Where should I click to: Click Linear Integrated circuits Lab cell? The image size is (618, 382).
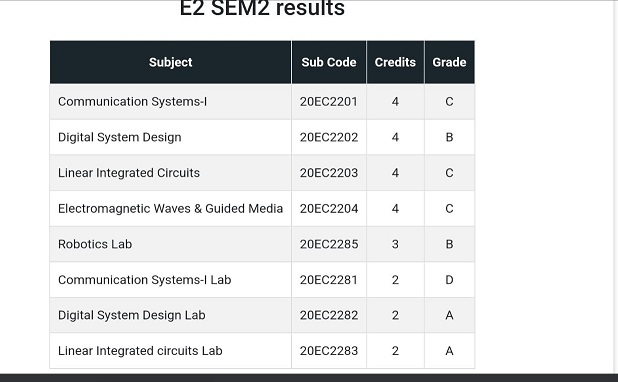point(170,350)
